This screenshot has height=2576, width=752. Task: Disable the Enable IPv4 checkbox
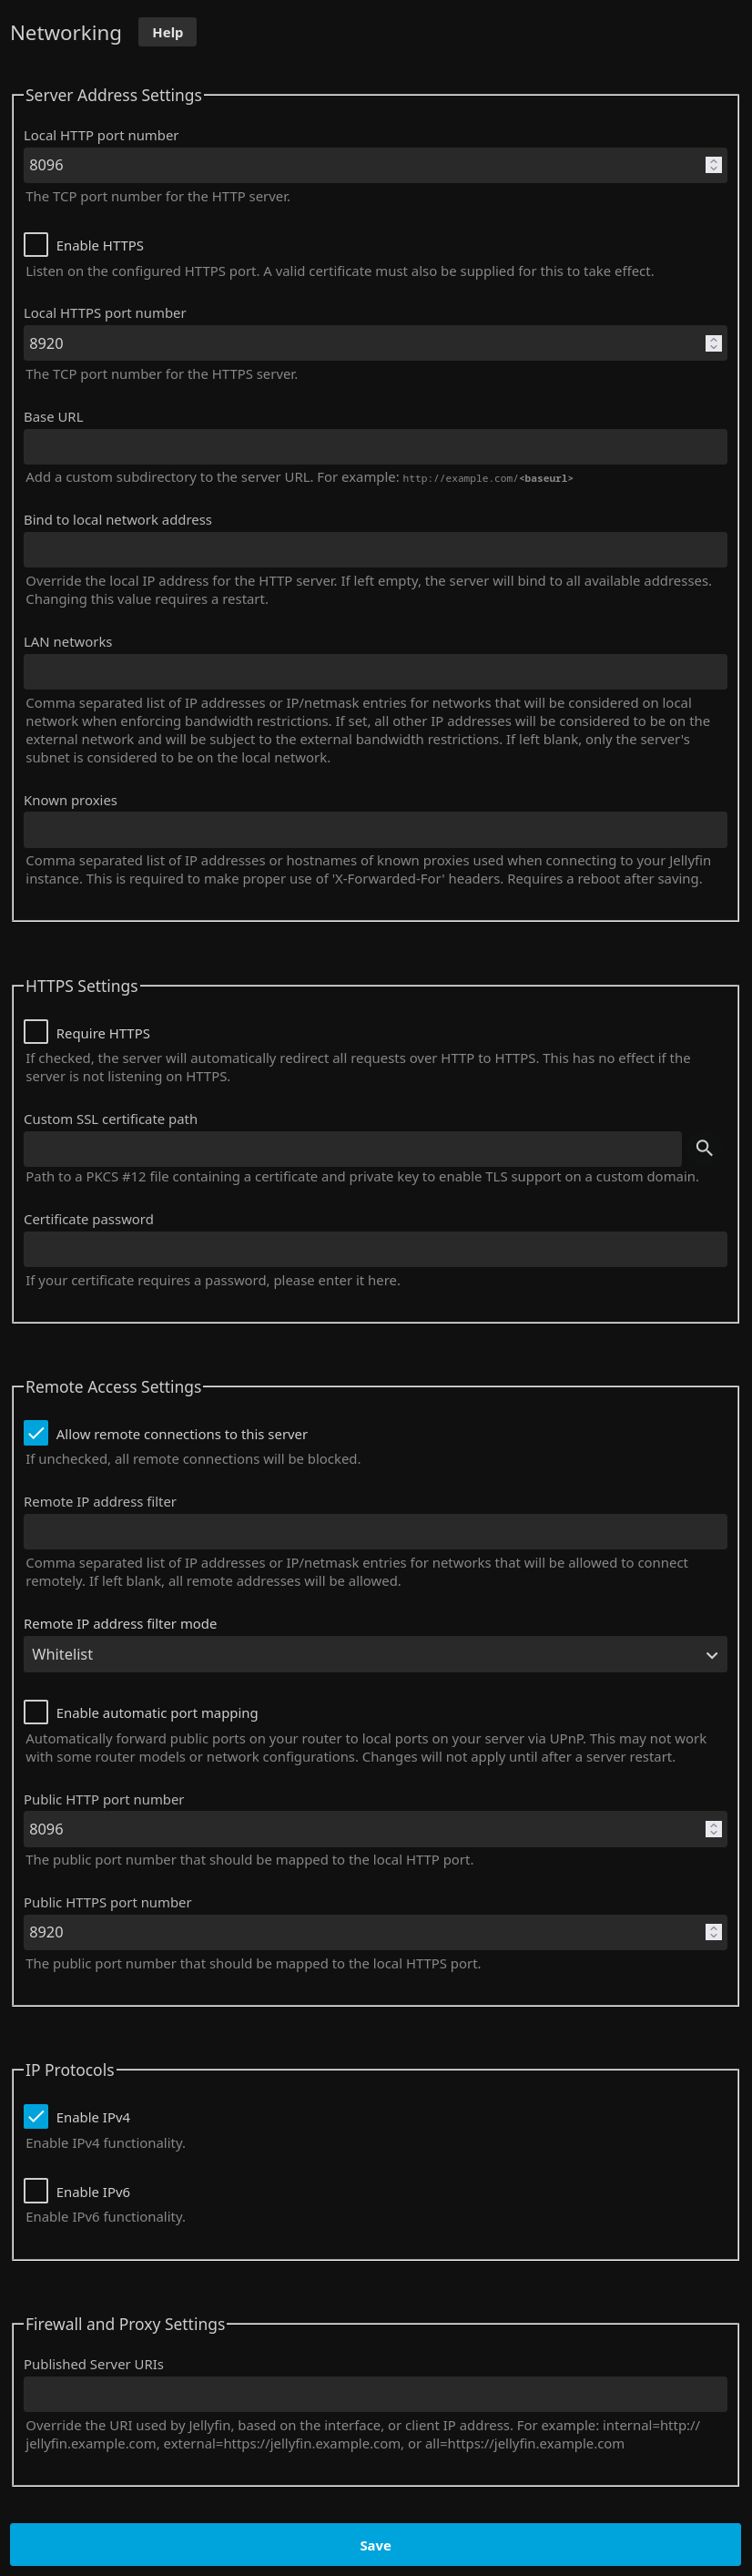point(36,2116)
